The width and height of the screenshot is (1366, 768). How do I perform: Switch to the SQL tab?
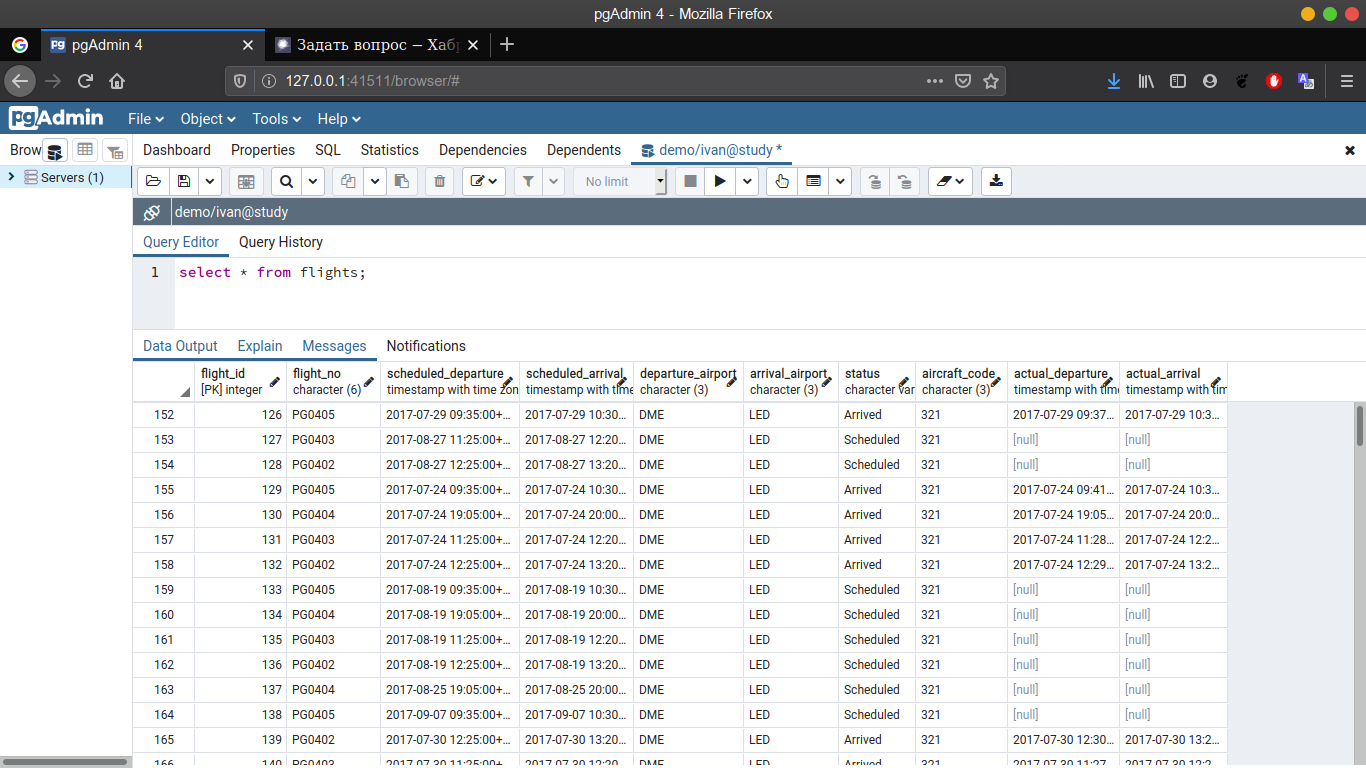click(328, 150)
